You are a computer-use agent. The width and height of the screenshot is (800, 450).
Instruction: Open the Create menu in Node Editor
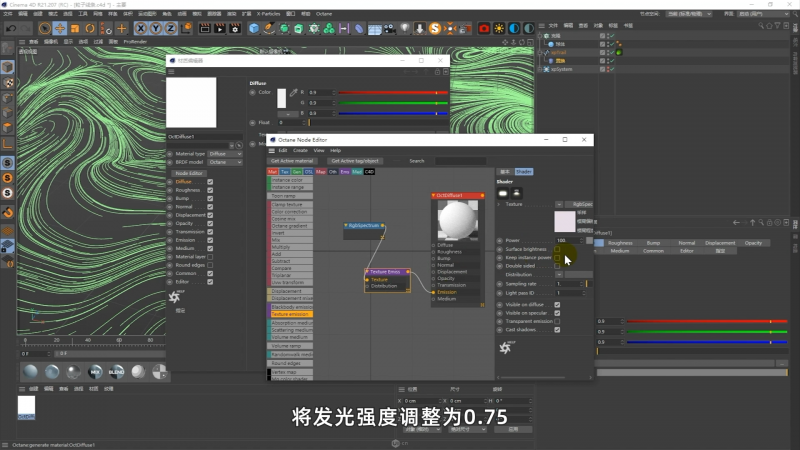[300, 151]
